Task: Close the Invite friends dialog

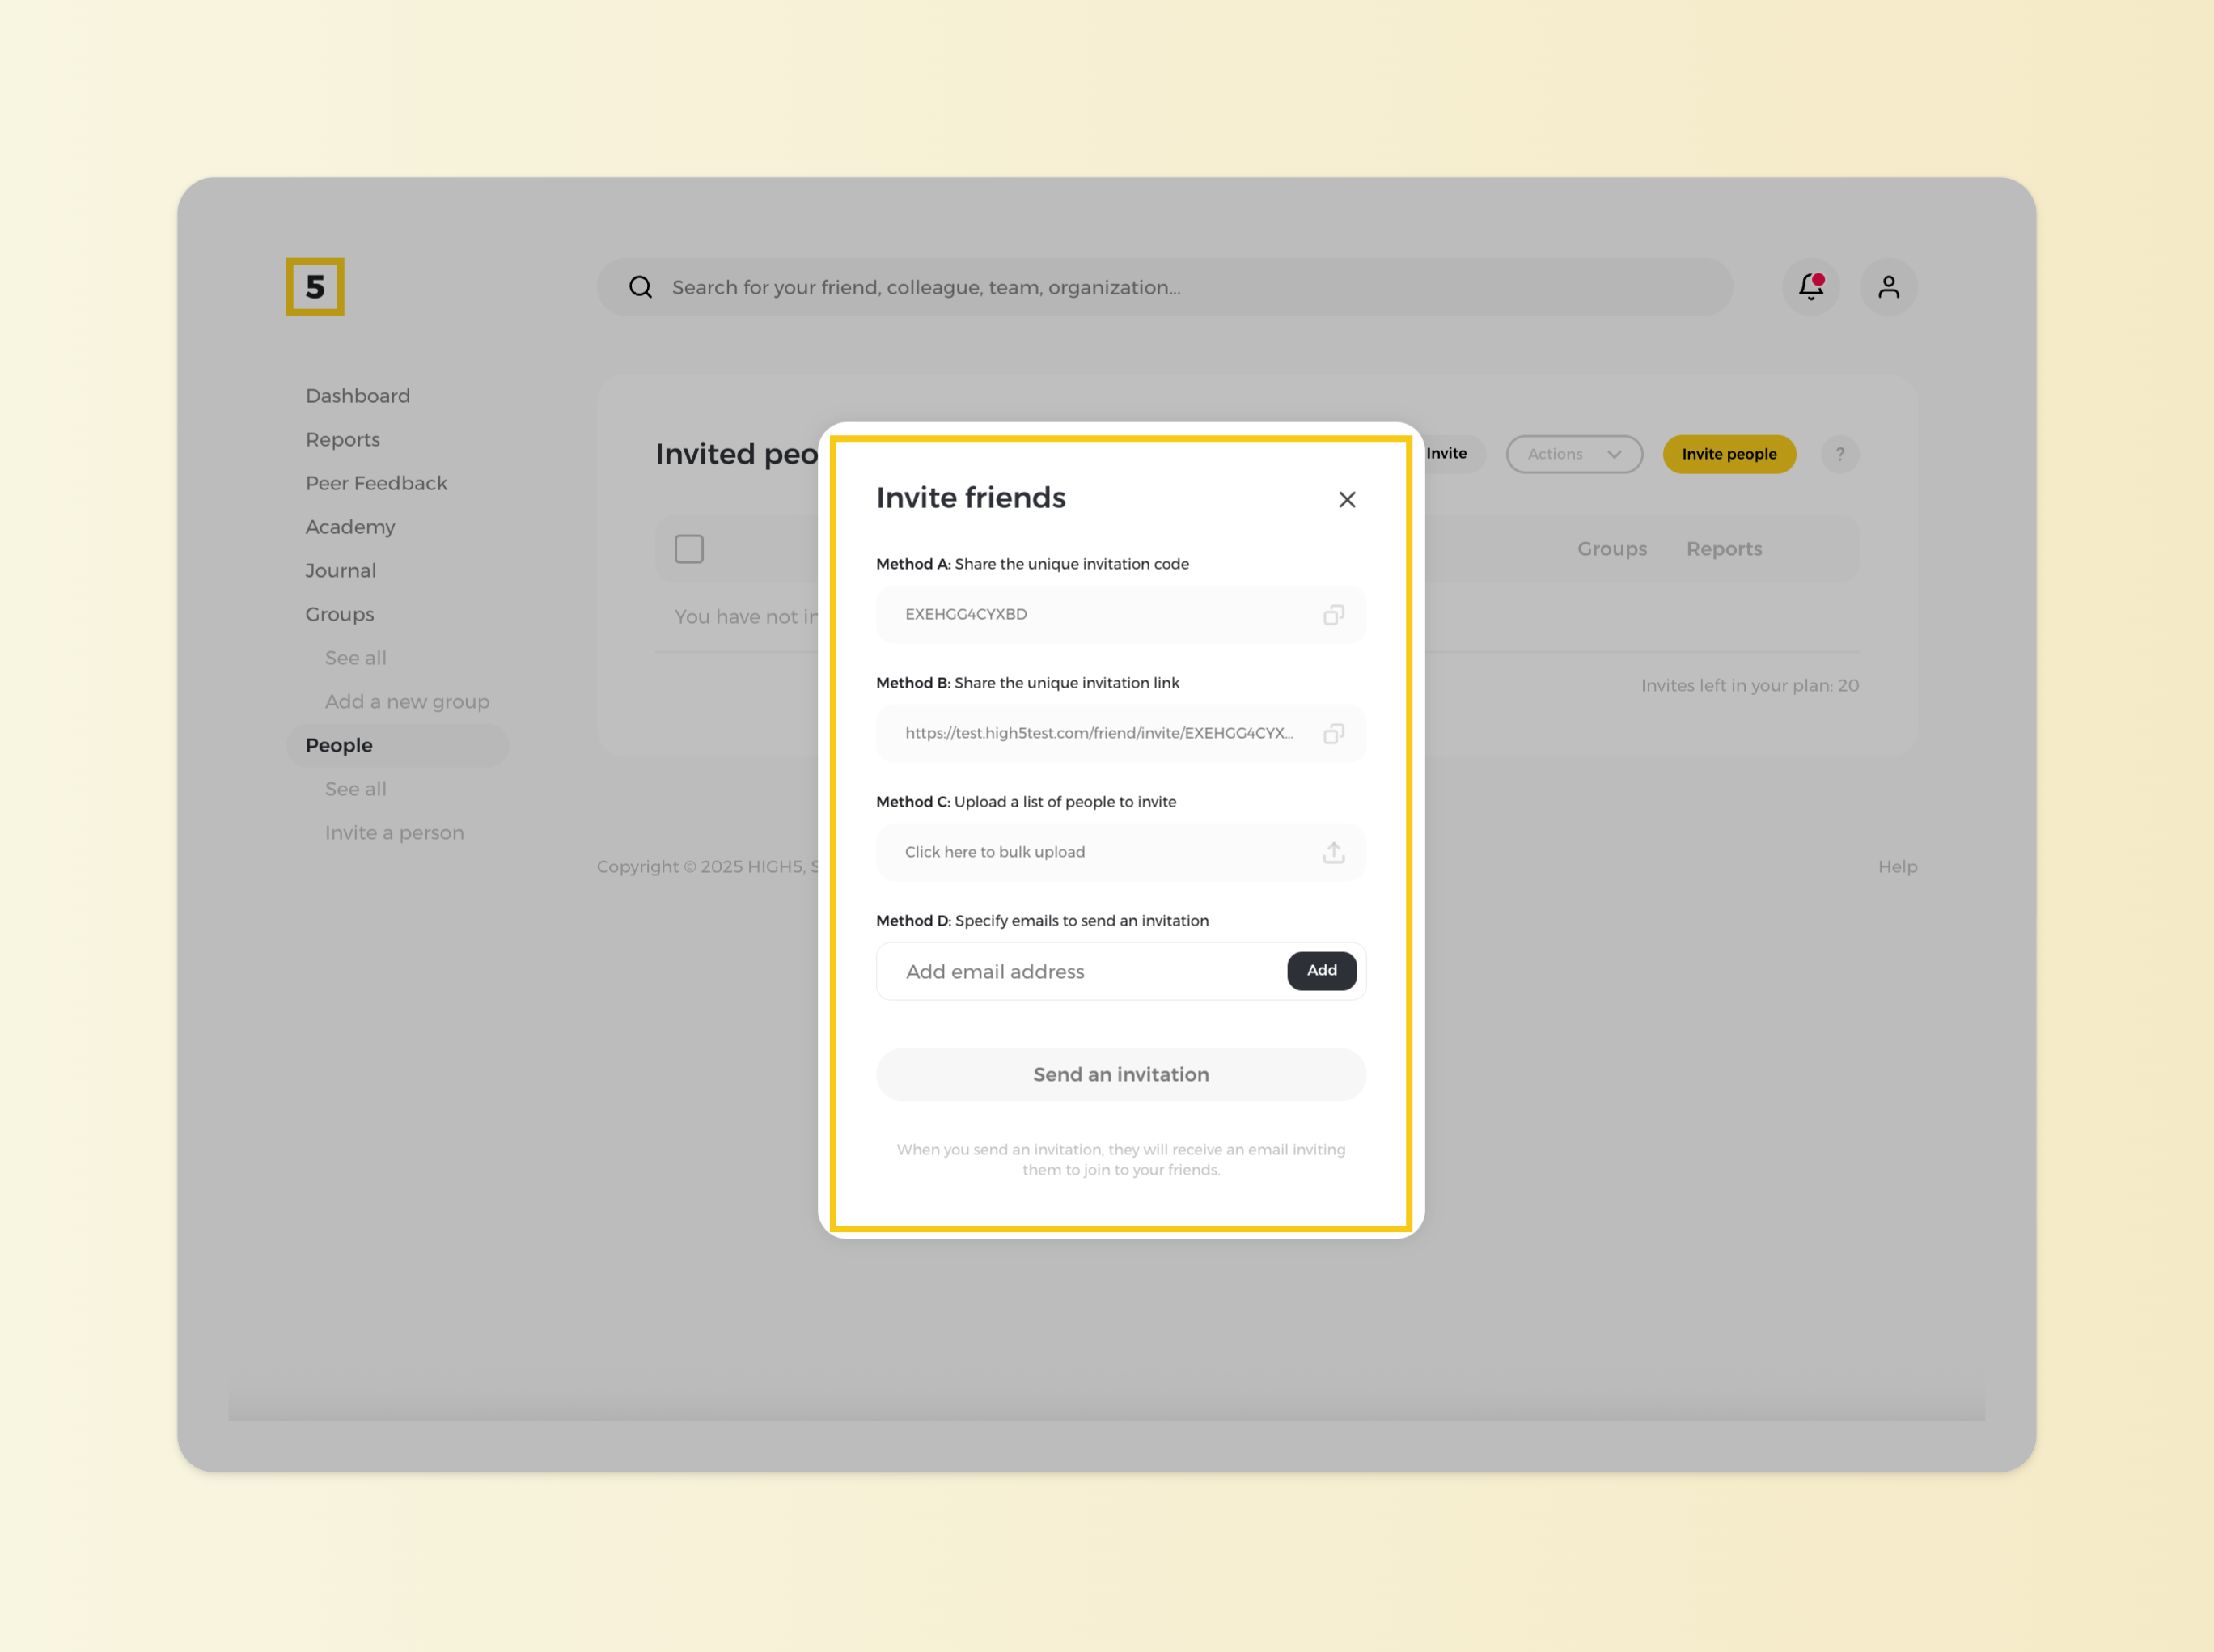Action: [x=1347, y=499]
